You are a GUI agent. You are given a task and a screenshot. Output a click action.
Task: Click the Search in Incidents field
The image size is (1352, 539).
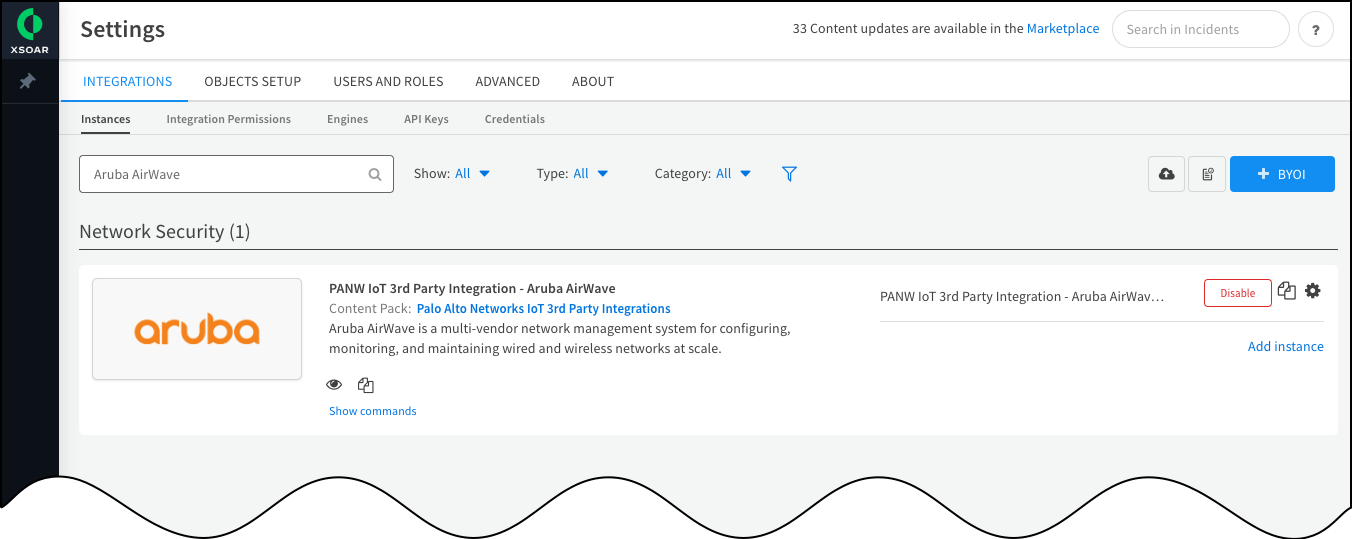click(x=1200, y=30)
